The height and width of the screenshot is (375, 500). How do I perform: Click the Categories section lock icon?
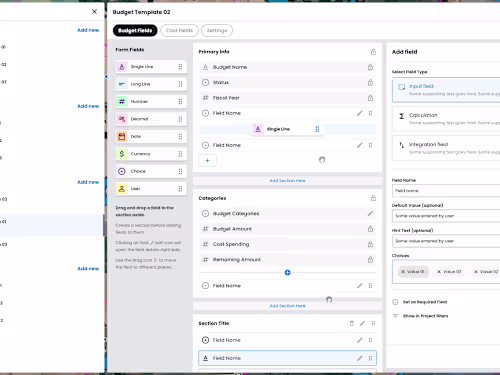coord(373,198)
